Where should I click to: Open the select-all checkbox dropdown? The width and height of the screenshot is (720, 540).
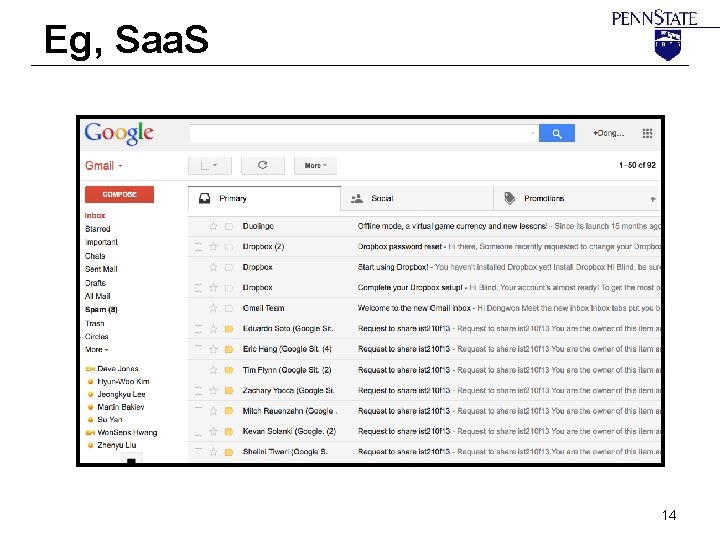(210, 165)
